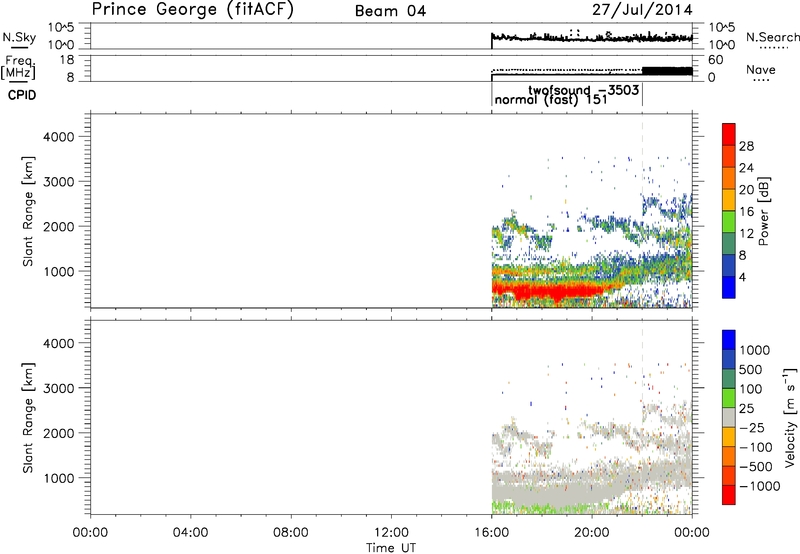
Task: Click the '08:00' time tick label
Action: [x=290, y=533]
